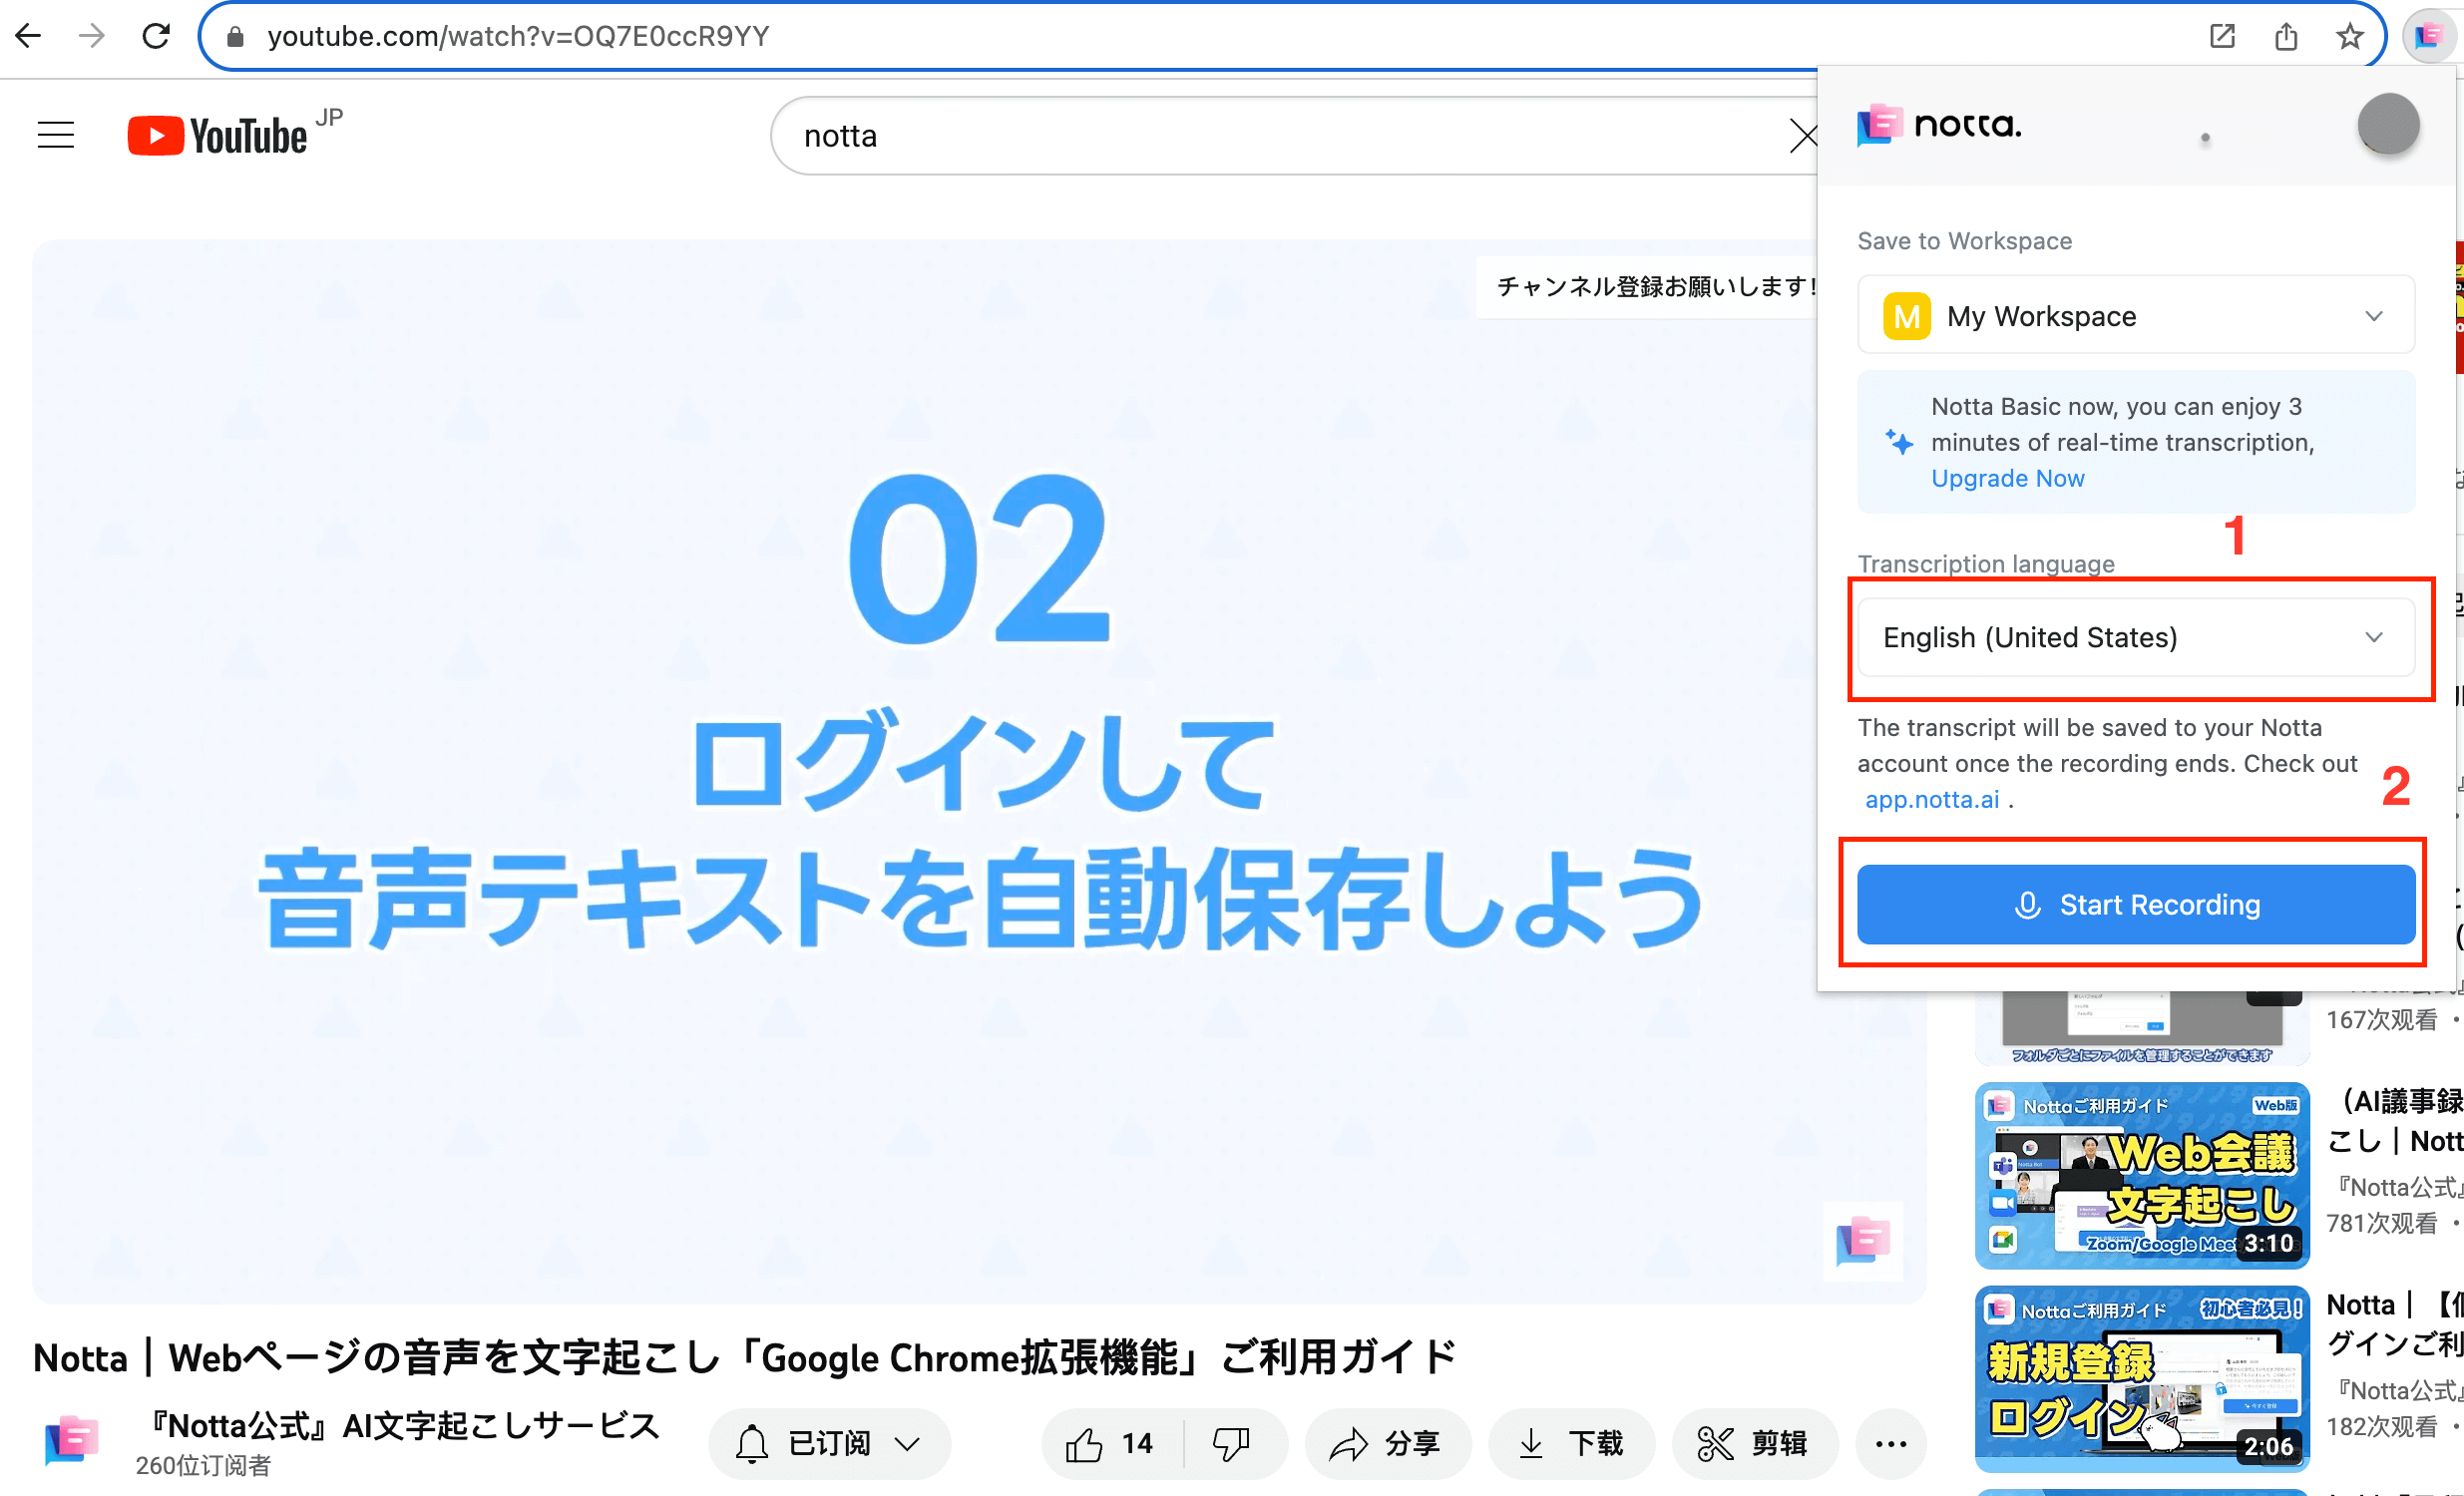Image resolution: width=2464 pixels, height=1496 pixels.
Task: Click the Notta extension icon in toolbar
Action: point(2429,37)
